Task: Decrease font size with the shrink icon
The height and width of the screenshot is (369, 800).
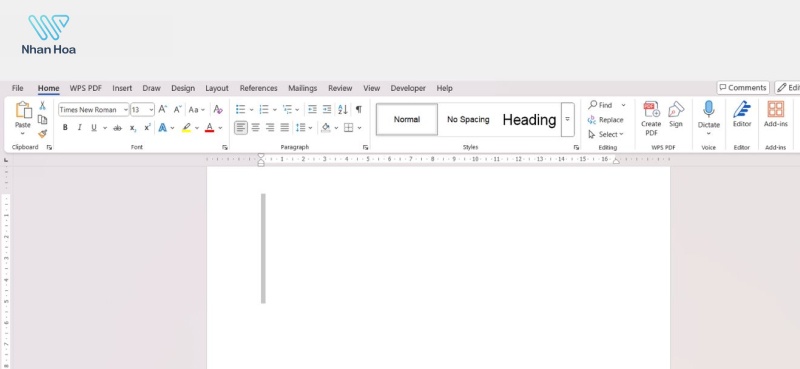Action: click(x=178, y=109)
